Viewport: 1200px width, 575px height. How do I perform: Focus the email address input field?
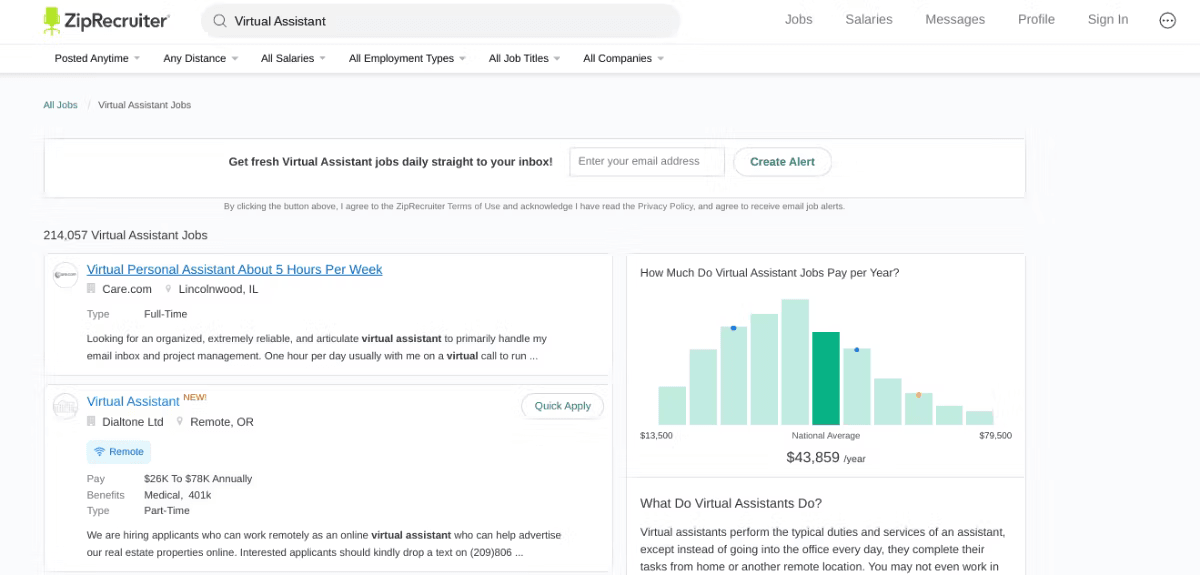647,162
